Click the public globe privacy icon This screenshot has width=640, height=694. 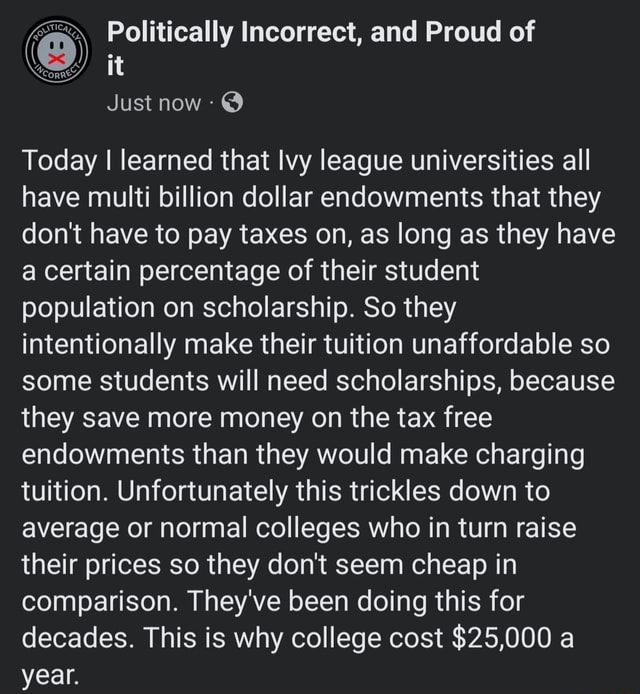[232, 102]
